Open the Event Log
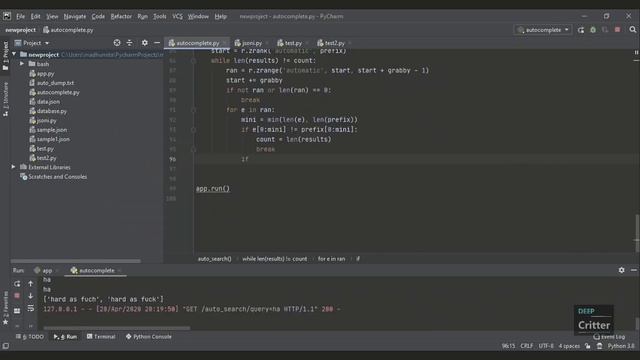The height and width of the screenshot is (360, 640). 609,337
